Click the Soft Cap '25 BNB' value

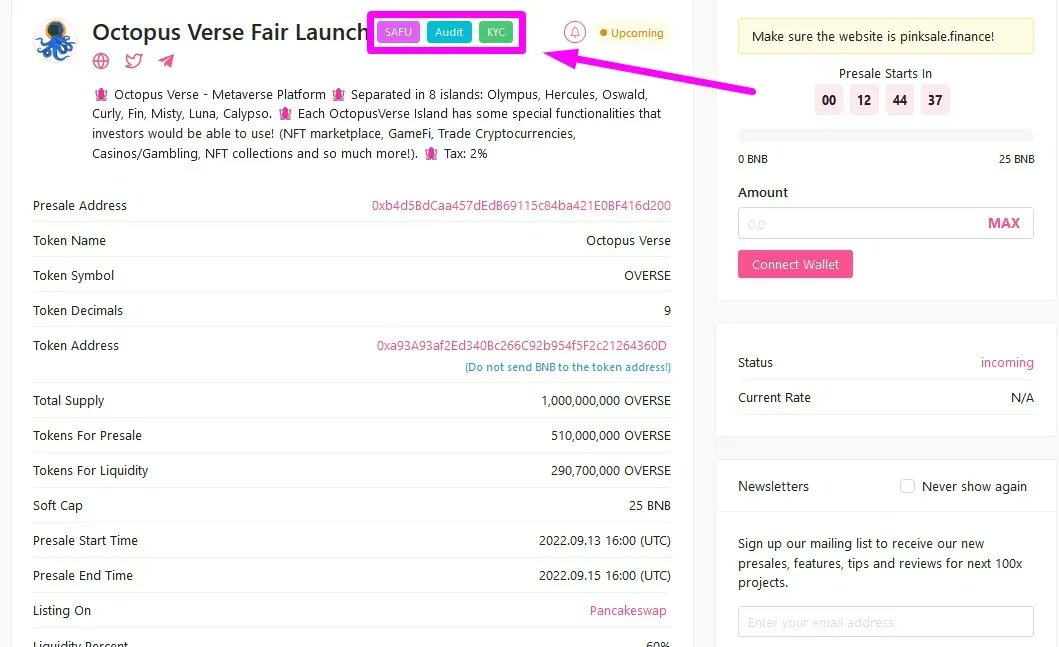coord(650,506)
